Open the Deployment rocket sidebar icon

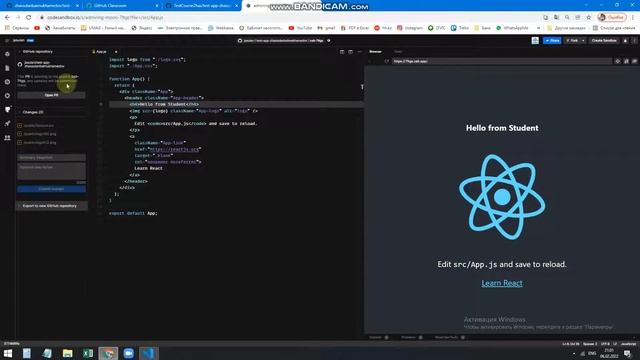(7, 123)
